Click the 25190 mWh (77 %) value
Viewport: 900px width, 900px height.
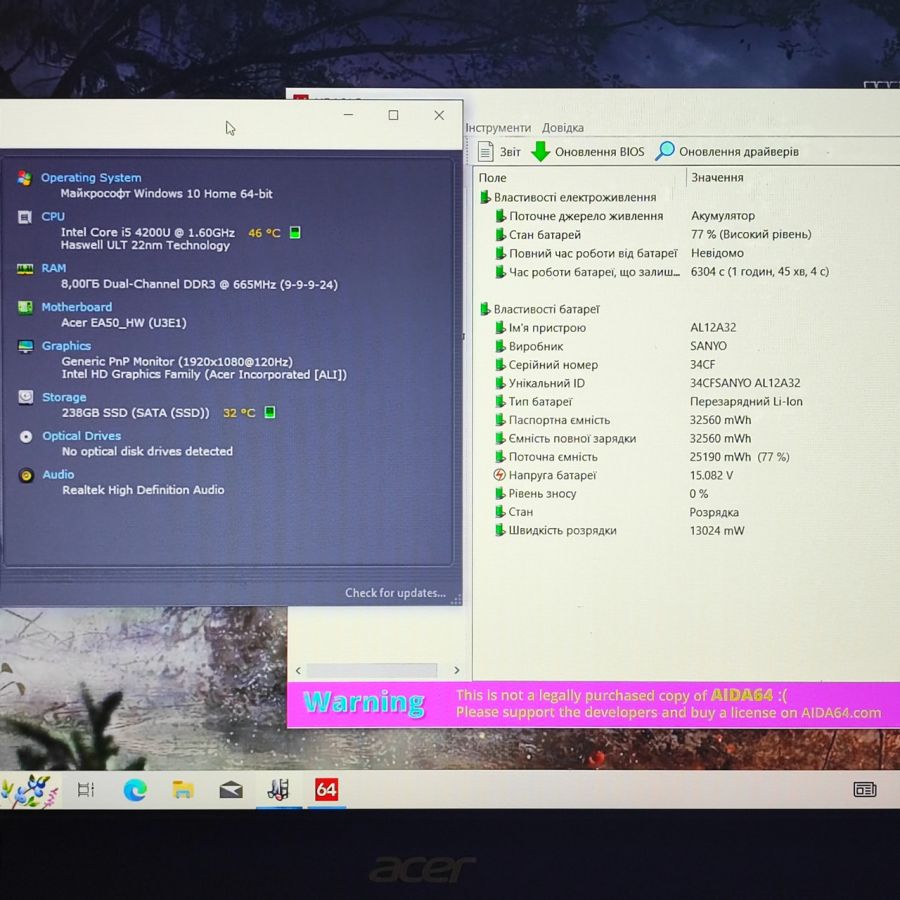coord(739,457)
